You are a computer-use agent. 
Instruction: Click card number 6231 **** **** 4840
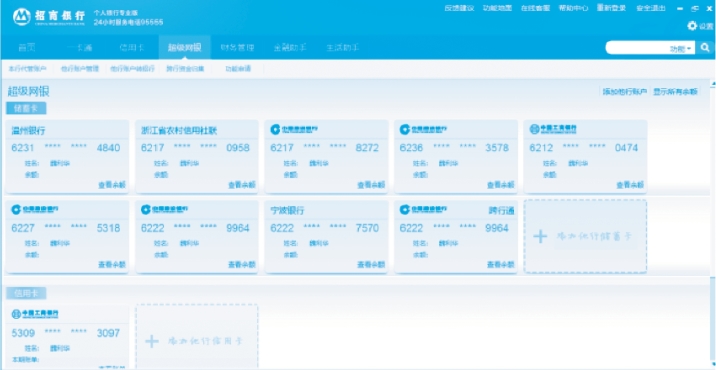click(x=66, y=148)
